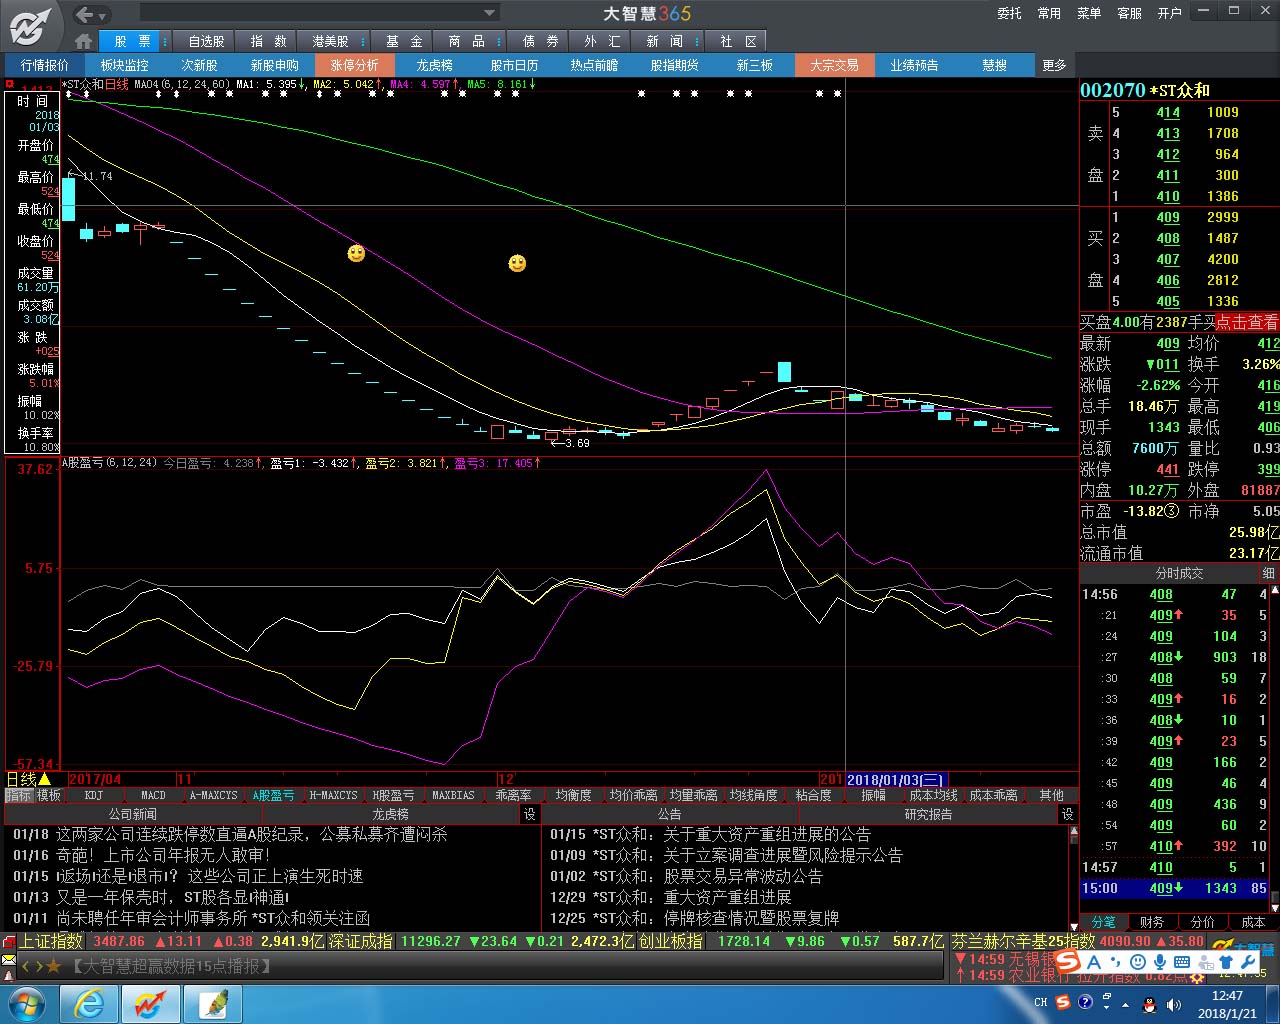
Task: Open the 常用 menu
Action: pyautogui.click(x=1049, y=13)
